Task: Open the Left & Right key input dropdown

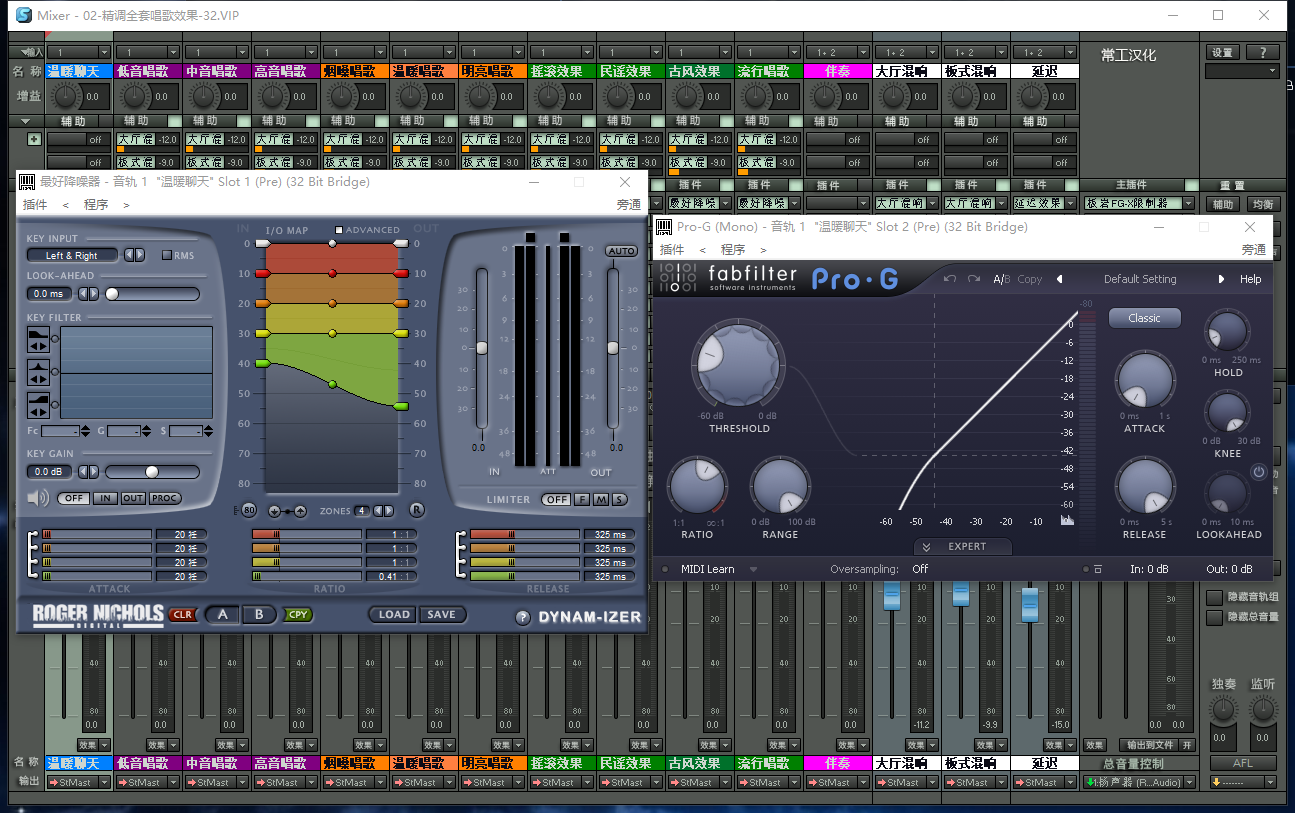Action: point(73,255)
